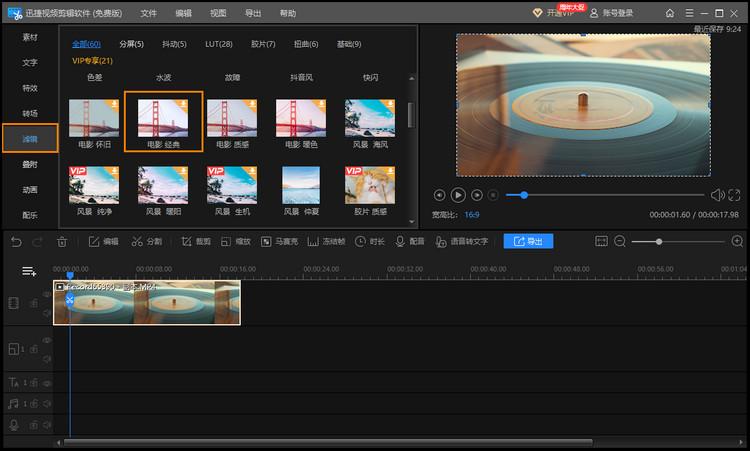Screen dimensions: 750x451
Task: Switch to 配乐 music sidebar tab
Action: click(x=30, y=215)
